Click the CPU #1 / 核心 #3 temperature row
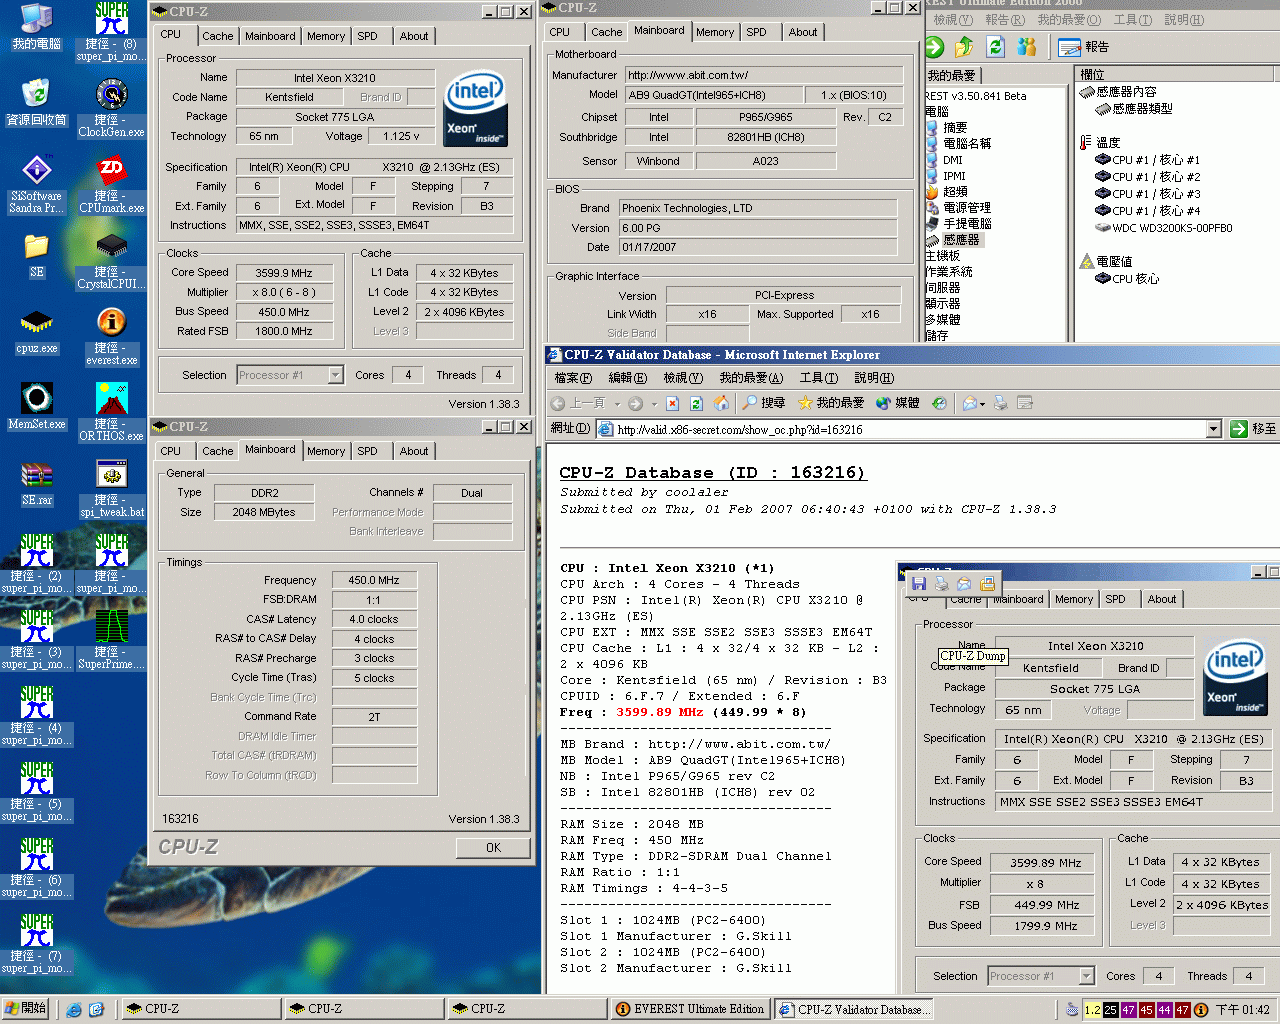This screenshot has height=1024, width=1280. pos(1147,194)
